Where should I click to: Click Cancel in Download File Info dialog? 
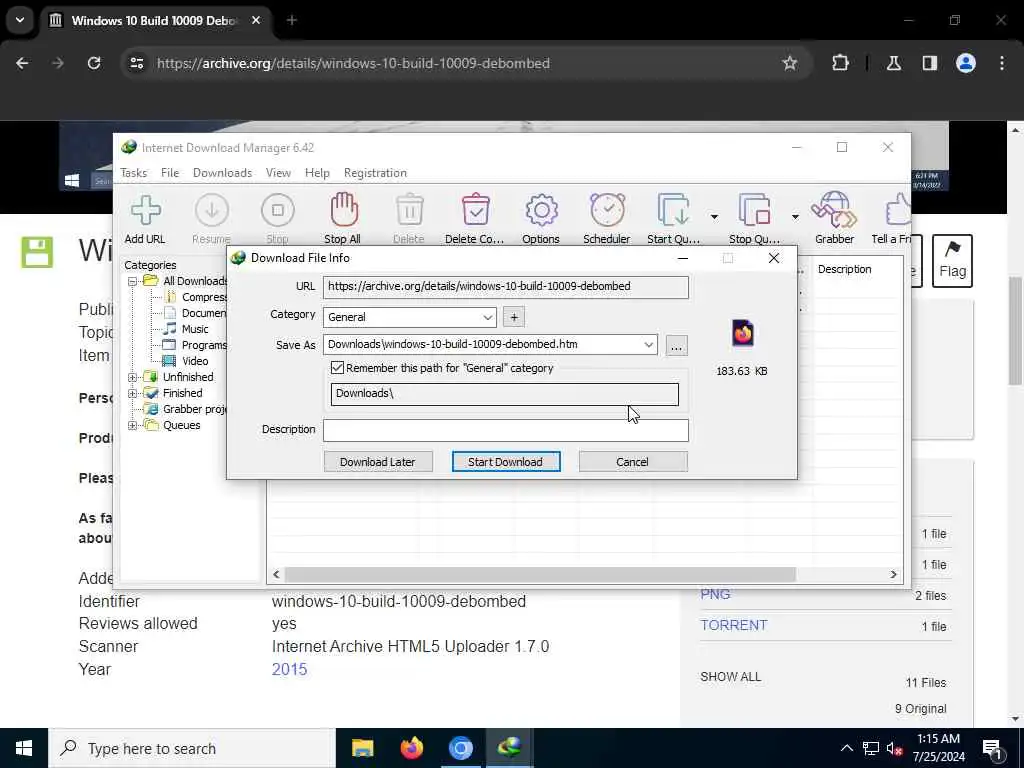coord(633,462)
